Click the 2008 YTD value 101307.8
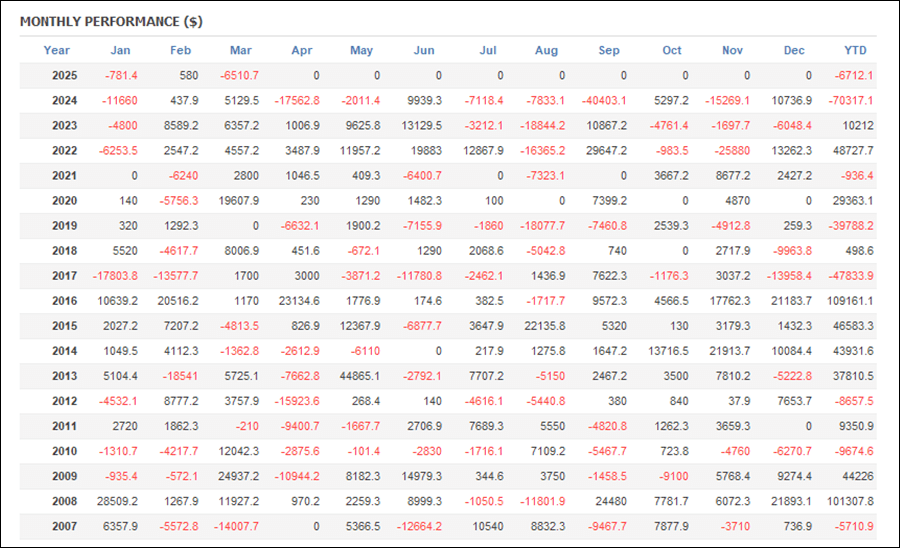 pos(850,502)
